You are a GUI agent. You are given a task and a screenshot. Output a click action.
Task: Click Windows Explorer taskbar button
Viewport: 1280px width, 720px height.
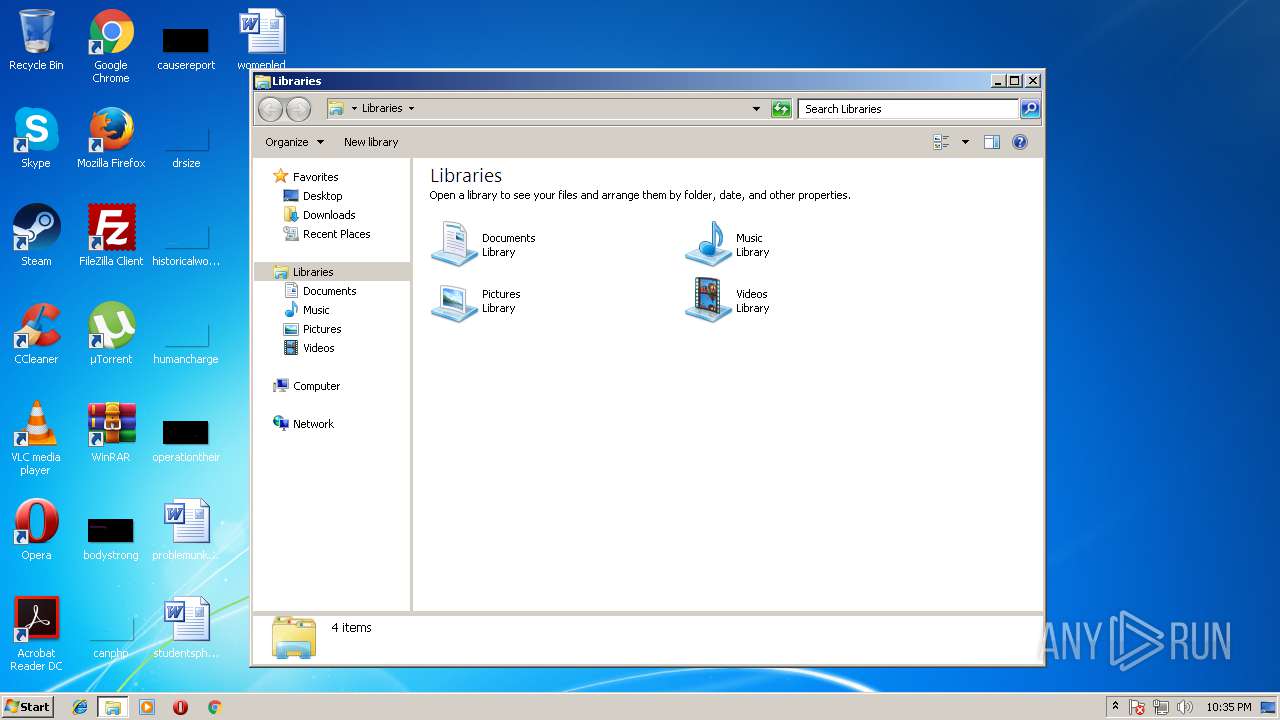click(x=113, y=707)
